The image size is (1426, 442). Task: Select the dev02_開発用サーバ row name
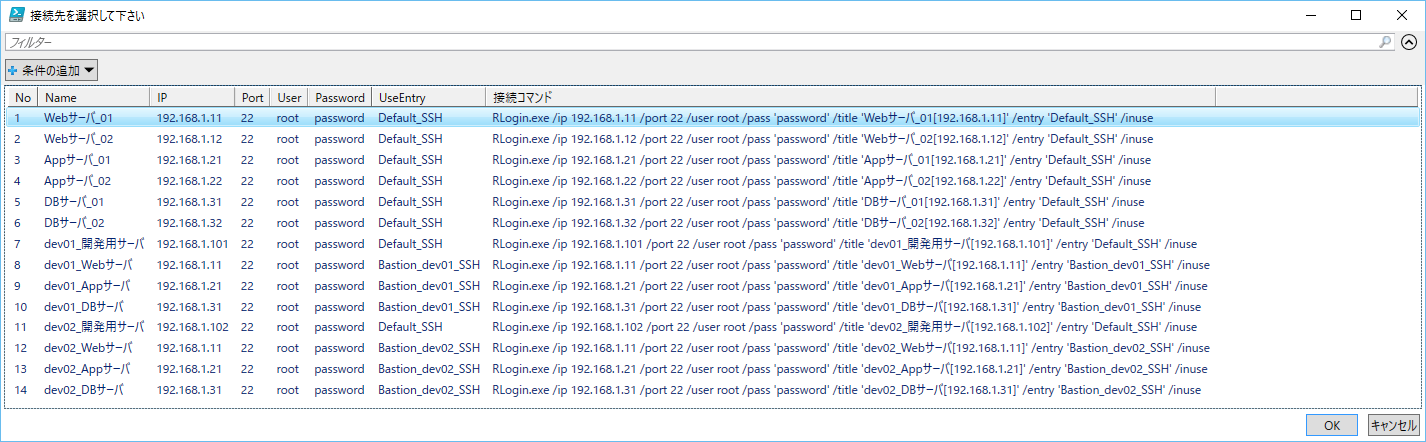[x=94, y=328]
